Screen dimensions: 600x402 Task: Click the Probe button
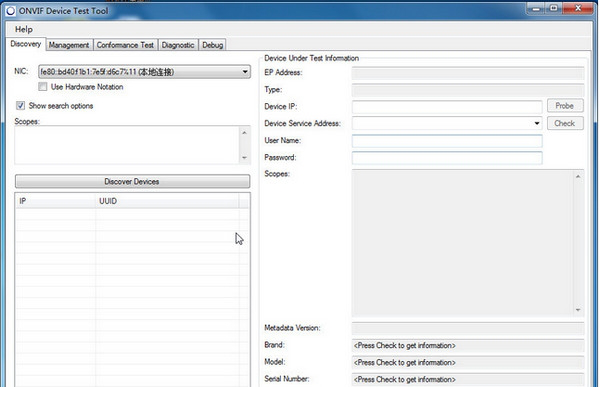565,106
